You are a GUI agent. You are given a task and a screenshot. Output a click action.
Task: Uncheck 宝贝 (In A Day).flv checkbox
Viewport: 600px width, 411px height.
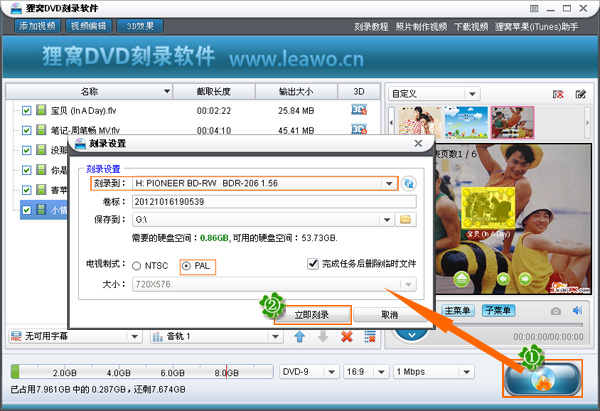26,111
